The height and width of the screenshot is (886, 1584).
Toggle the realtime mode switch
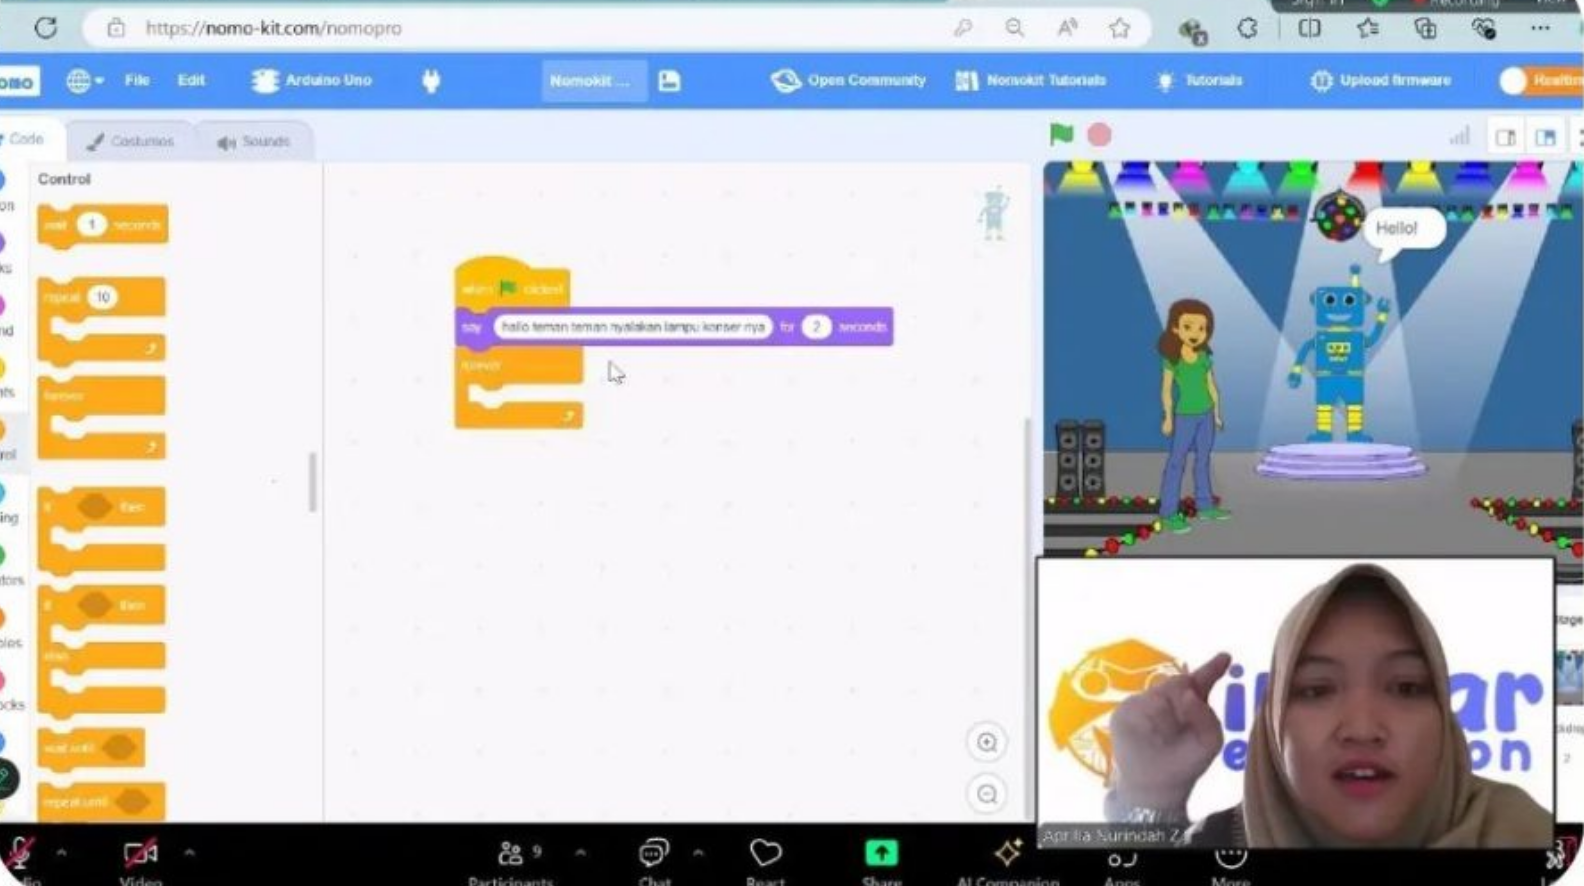1515,81
